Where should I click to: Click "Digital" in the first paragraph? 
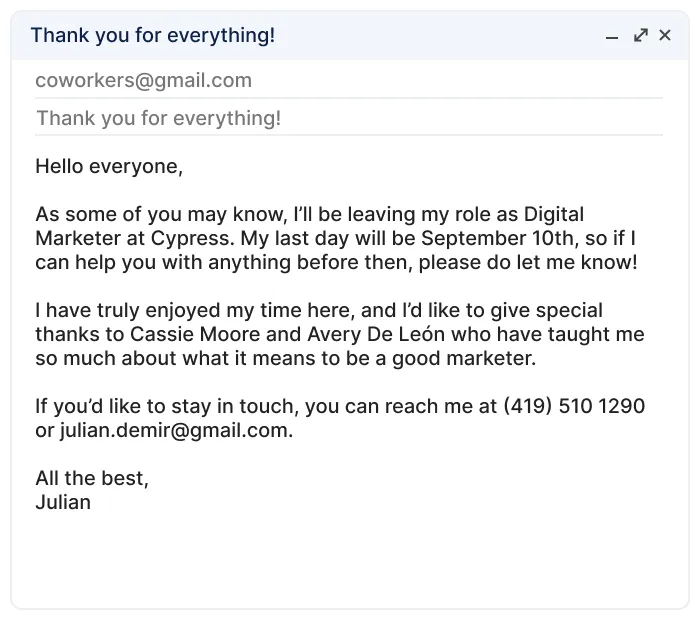point(554,215)
